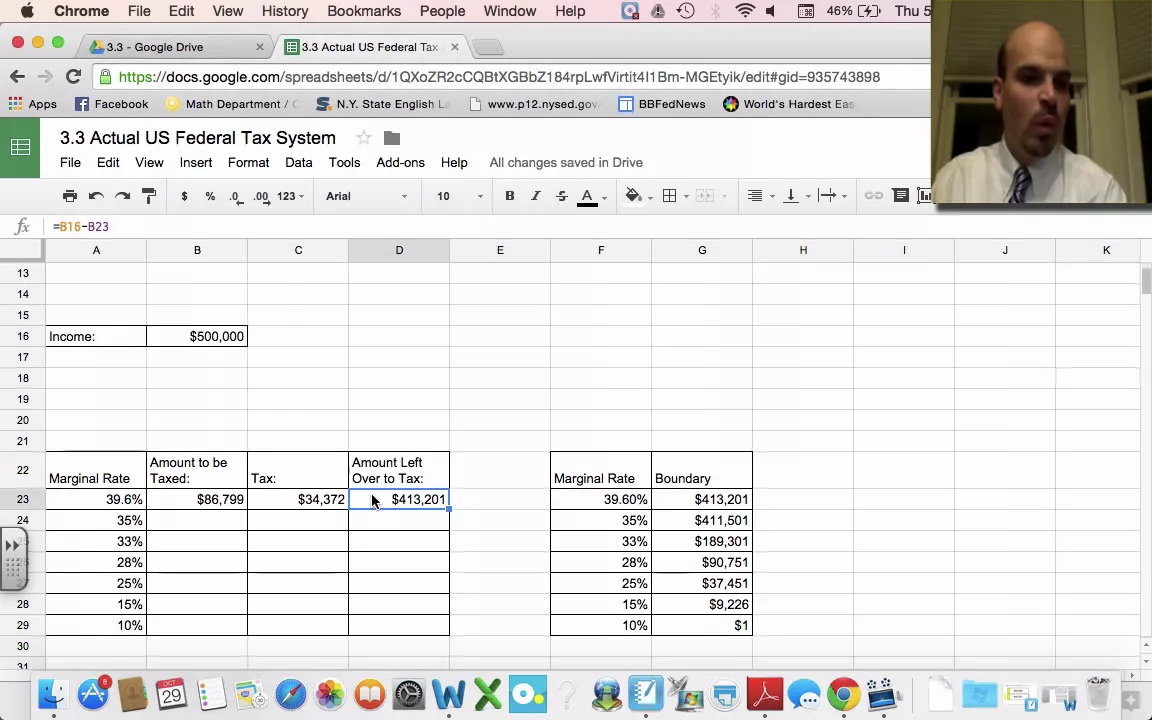This screenshot has height=720, width=1152.
Task: Open the font size 10 dropdown
Action: (x=461, y=196)
